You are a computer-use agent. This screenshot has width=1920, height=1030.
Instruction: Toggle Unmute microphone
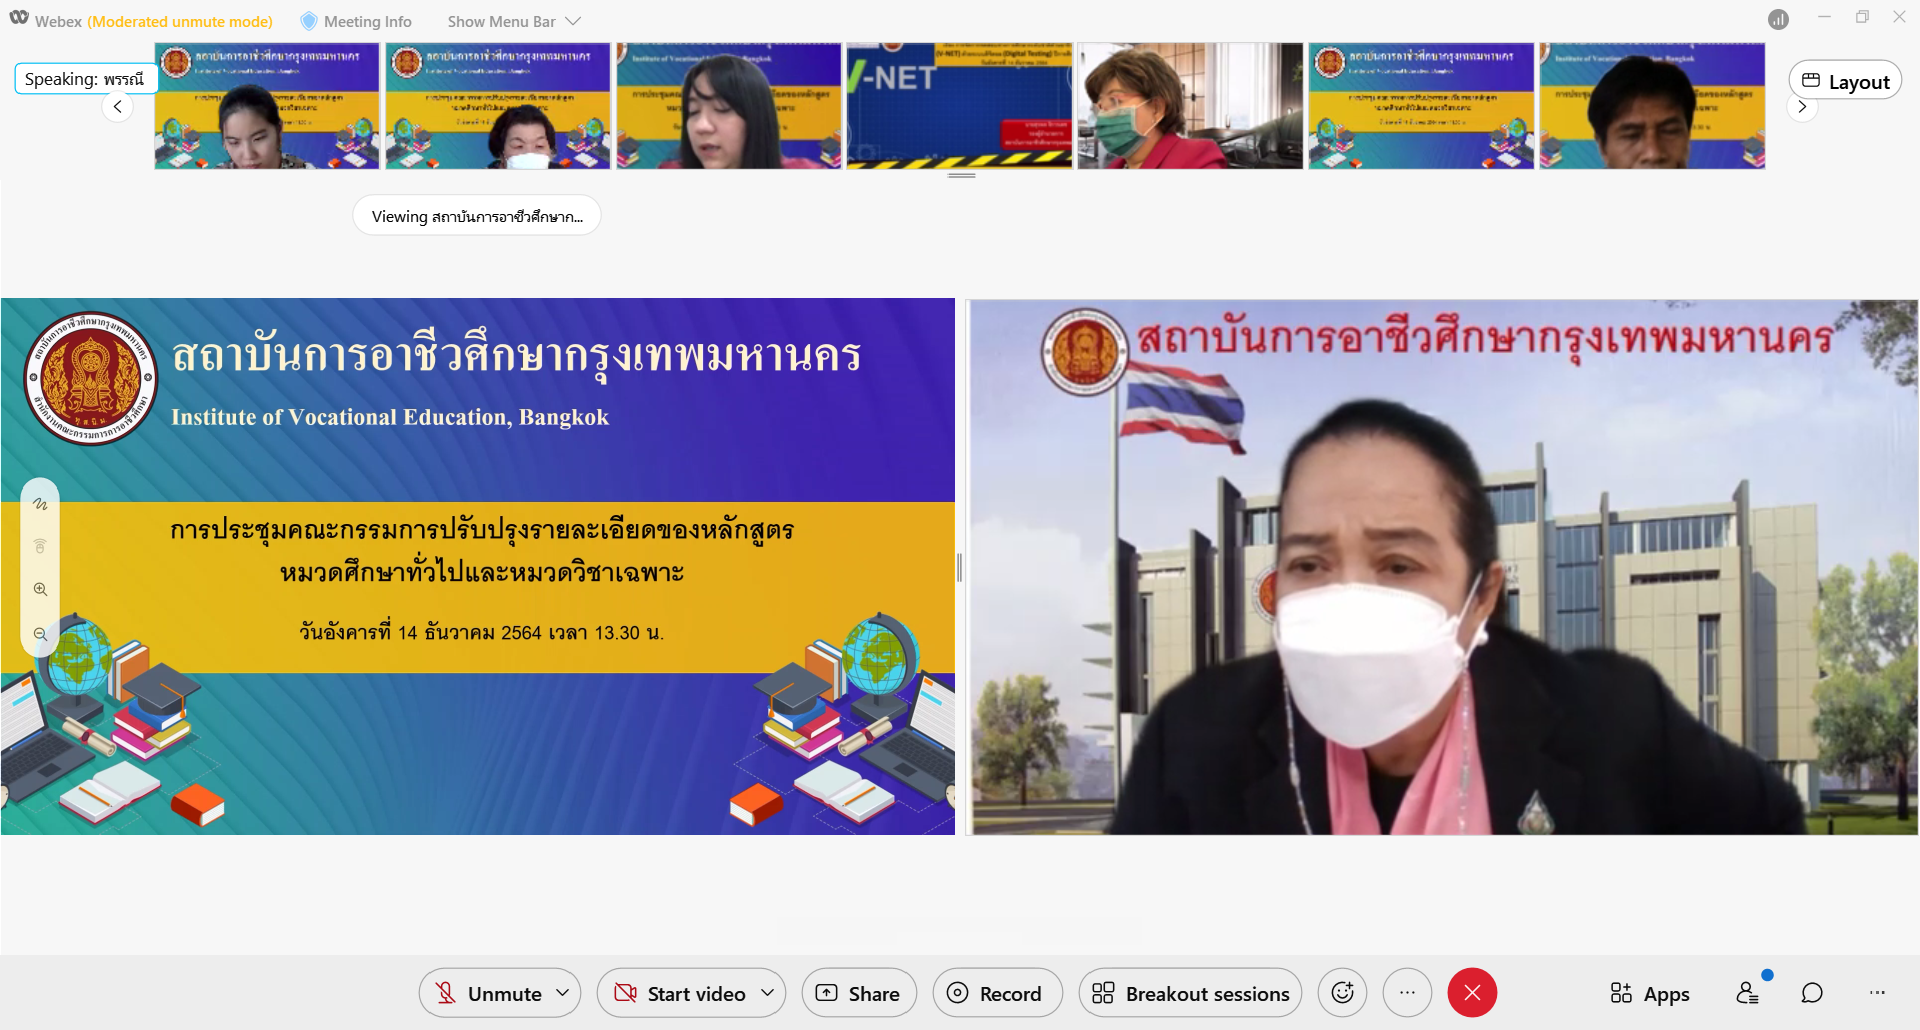(490, 993)
